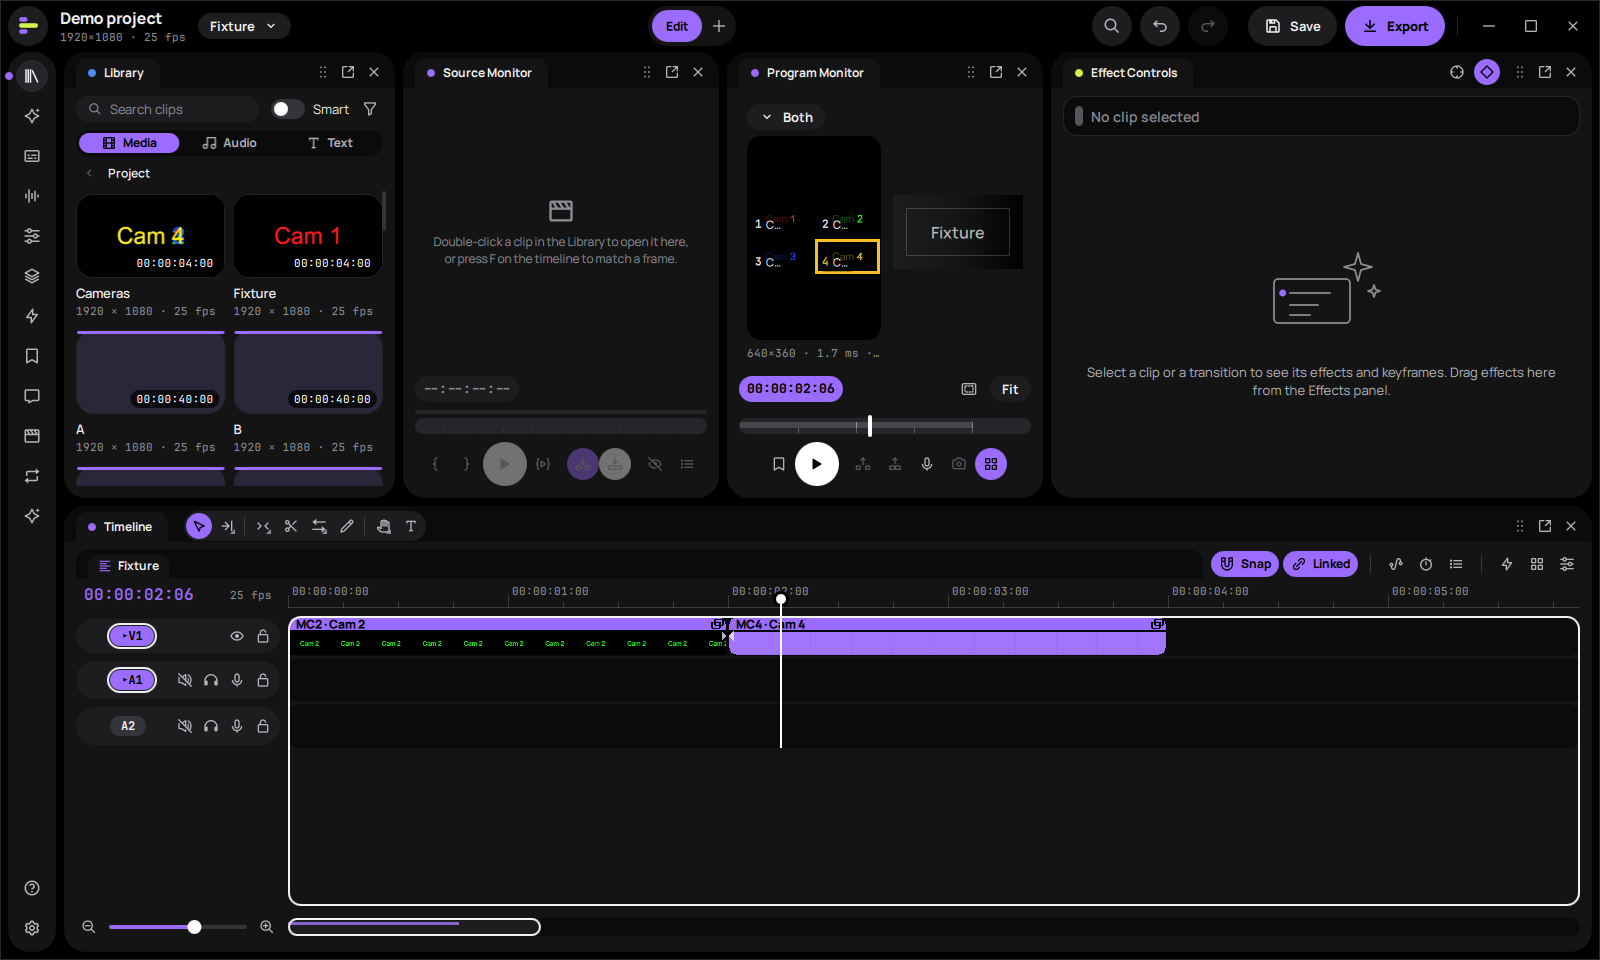The width and height of the screenshot is (1600, 960).
Task: Activate the Selection arrow tool in Timeline
Action: pyautogui.click(x=199, y=526)
